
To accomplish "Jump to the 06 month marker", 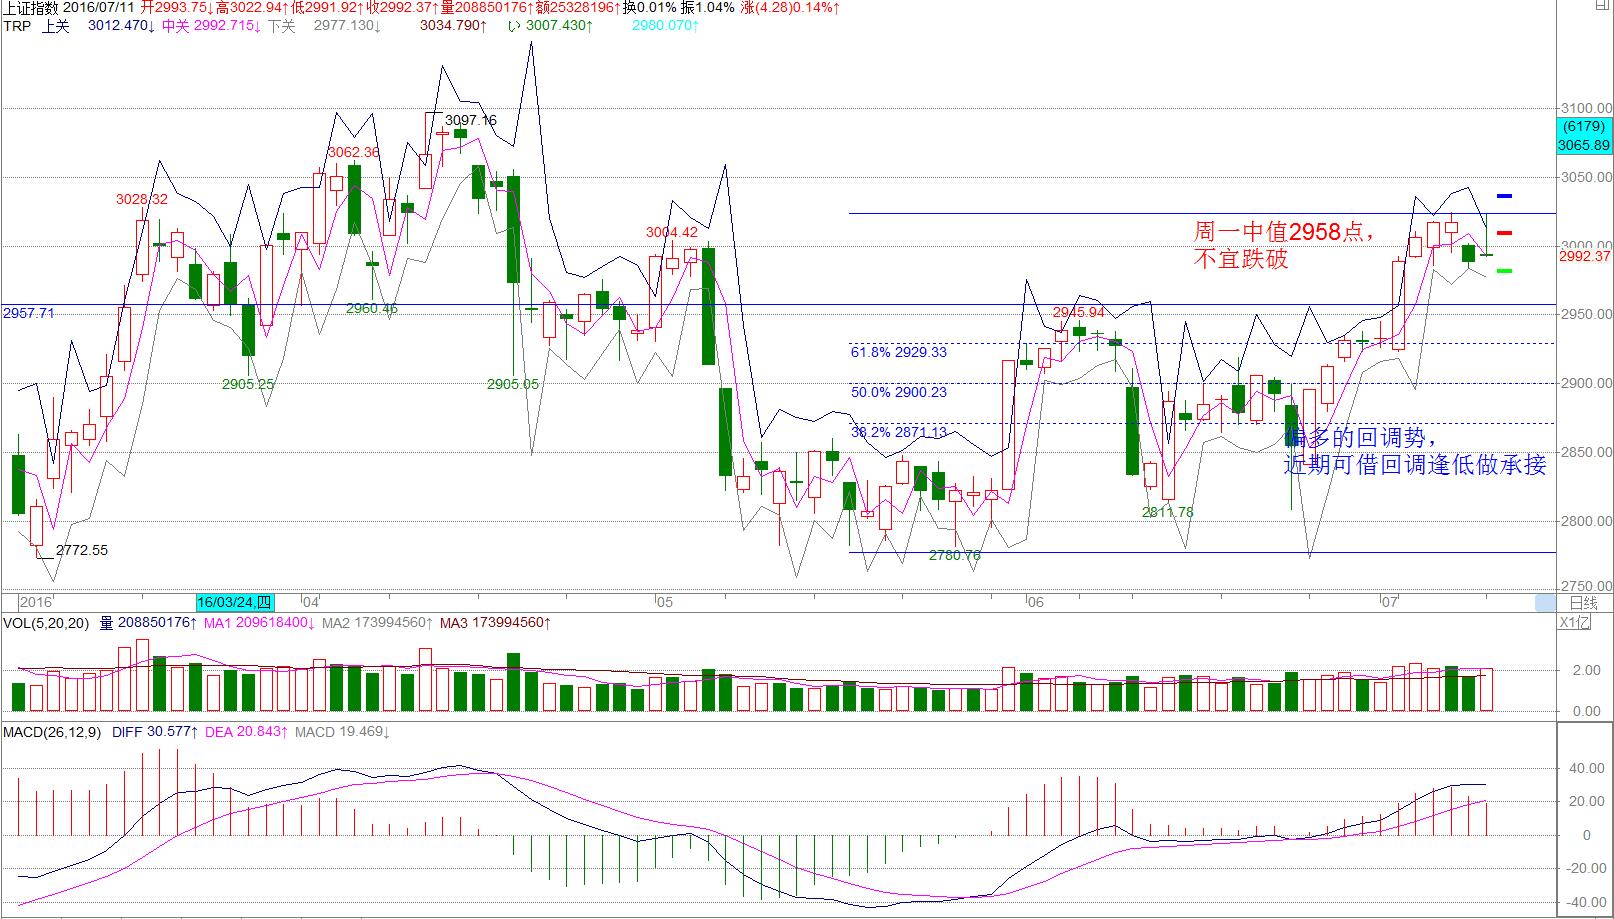I will coord(1035,602).
